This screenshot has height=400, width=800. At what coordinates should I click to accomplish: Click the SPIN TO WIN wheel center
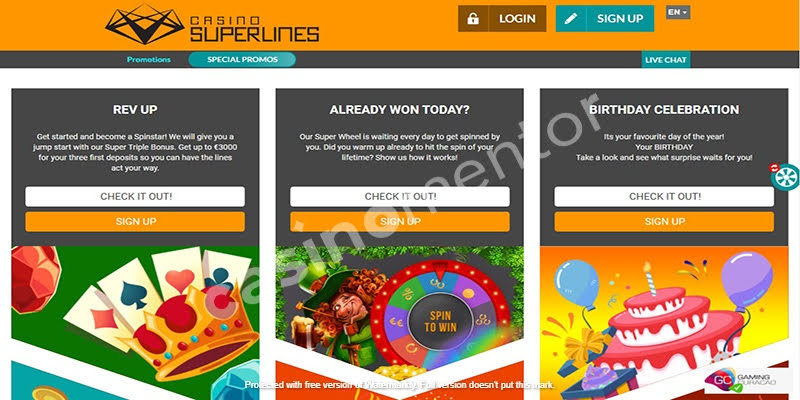click(440, 321)
